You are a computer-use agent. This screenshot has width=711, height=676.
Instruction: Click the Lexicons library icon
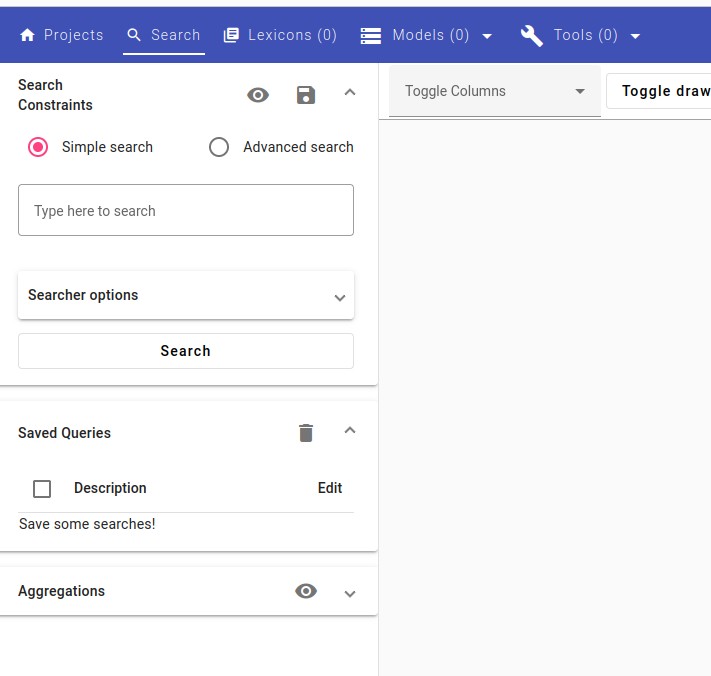point(231,36)
